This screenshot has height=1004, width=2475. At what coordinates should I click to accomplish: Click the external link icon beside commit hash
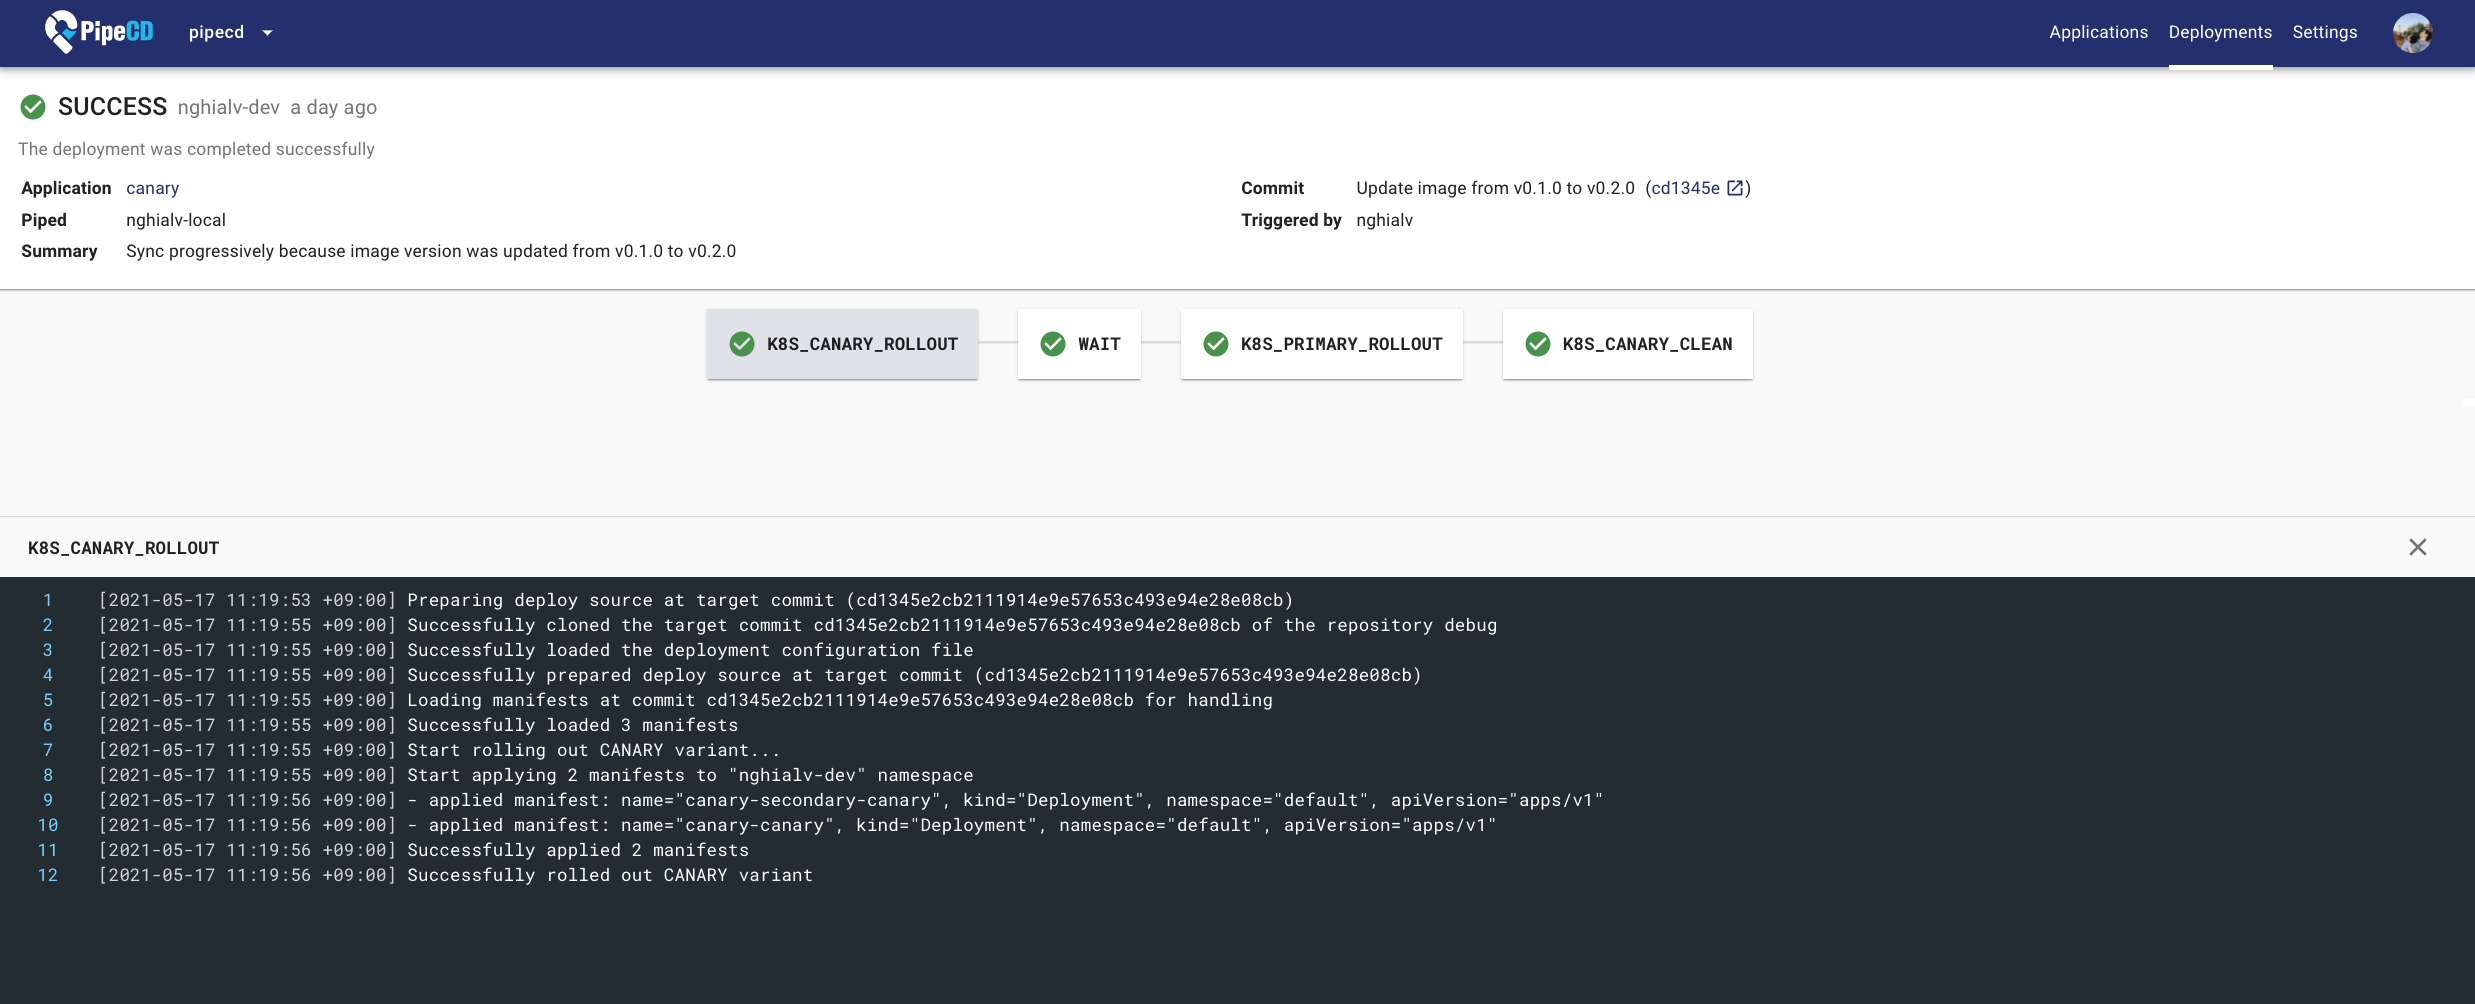(x=1735, y=188)
